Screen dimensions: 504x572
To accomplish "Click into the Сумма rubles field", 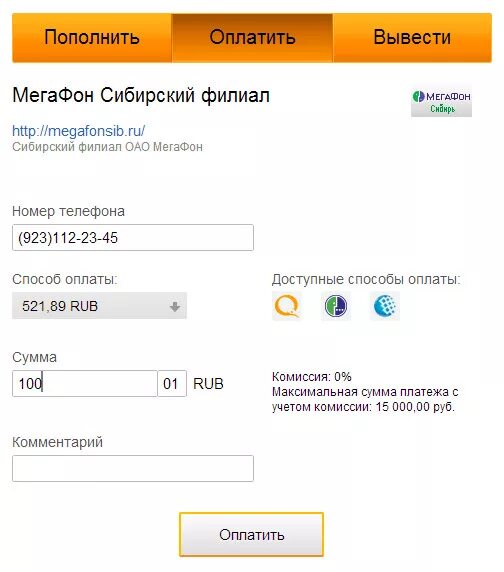I will 85,383.
